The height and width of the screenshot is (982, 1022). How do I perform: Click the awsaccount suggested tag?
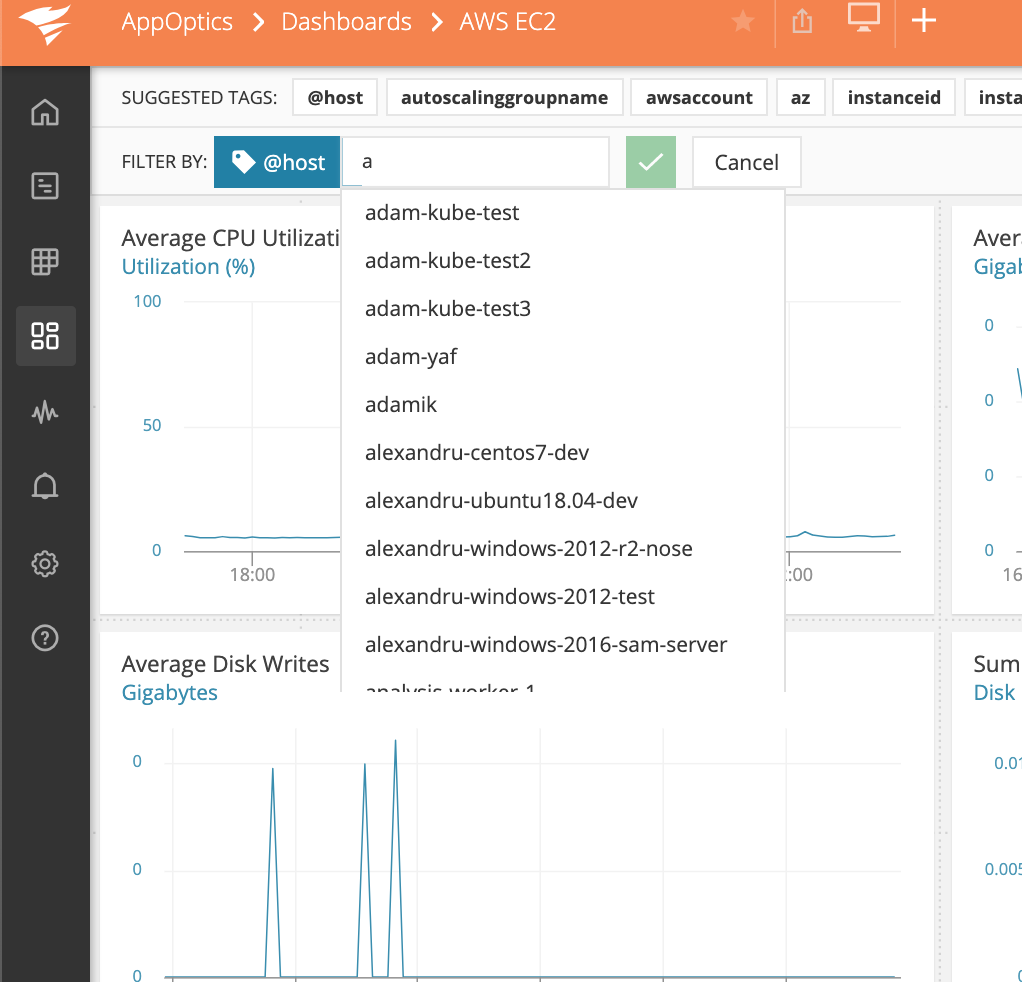[x=698, y=97]
